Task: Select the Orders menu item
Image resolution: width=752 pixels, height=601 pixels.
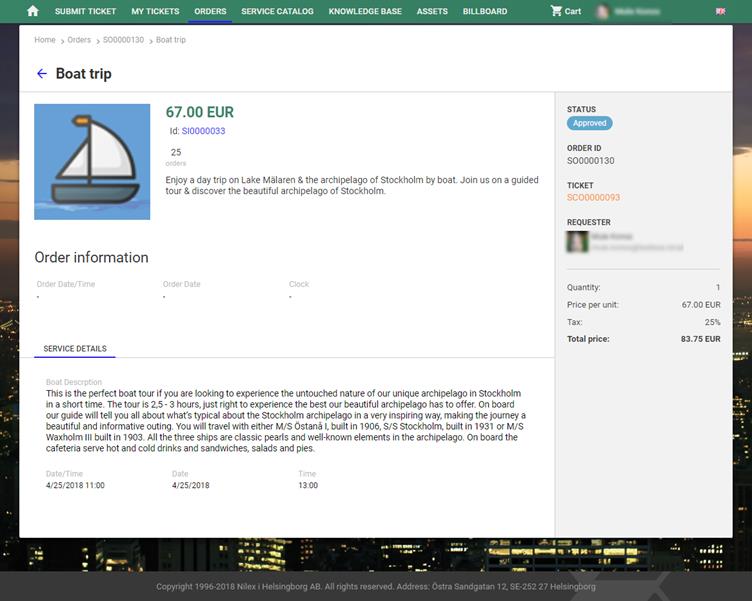Action: pos(210,11)
